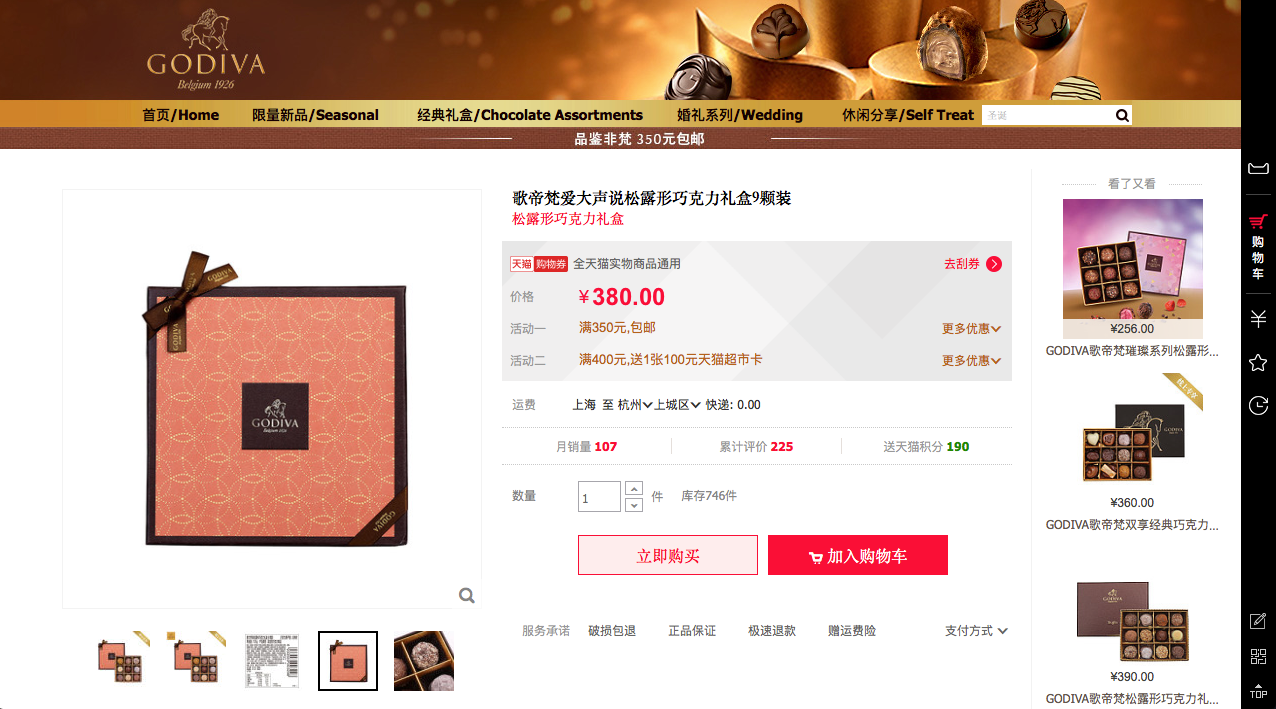Viewport: 1276px width, 709px height.
Task: Decrease quantity with the down arrow
Action: point(634,505)
